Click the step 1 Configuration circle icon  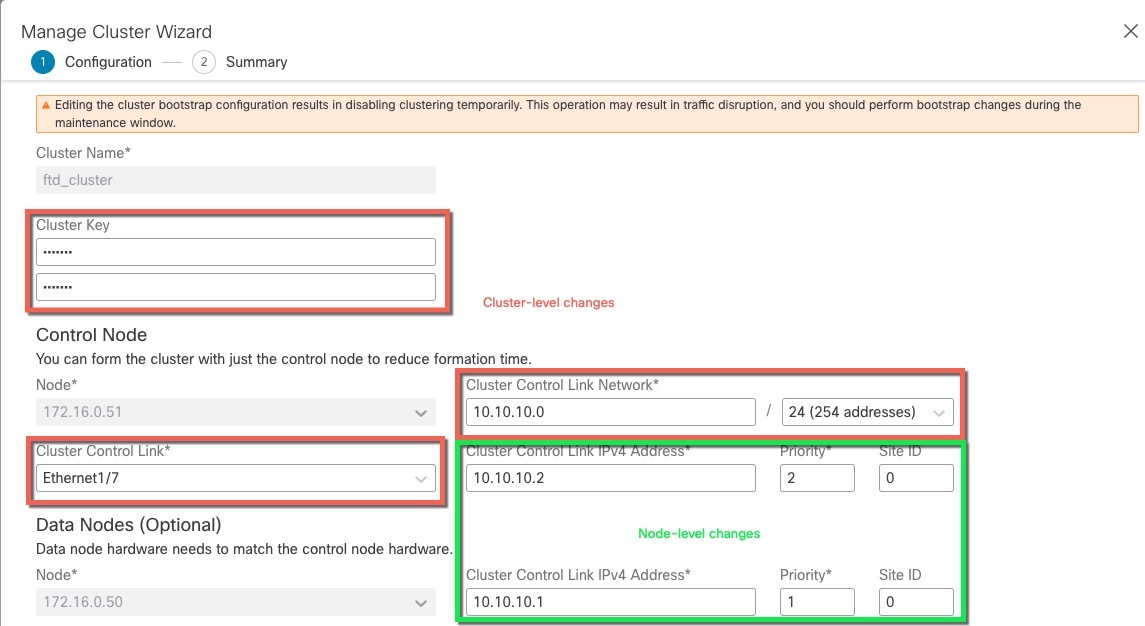coord(43,62)
